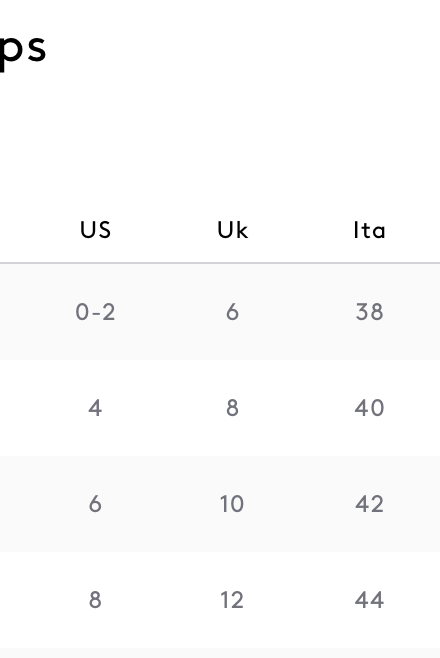Select the Ita size 40 cell
Viewport: 440px width, 658px height.
coord(369,408)
